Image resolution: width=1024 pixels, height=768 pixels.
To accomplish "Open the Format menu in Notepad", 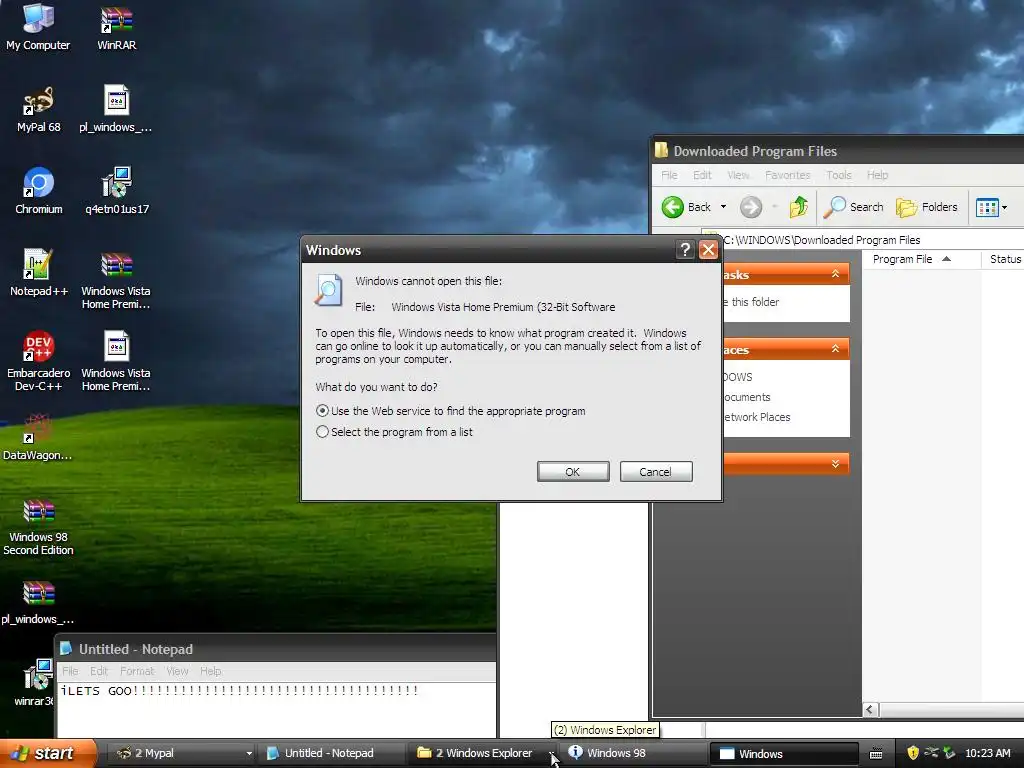I will pyautogui.click(x=136, y=671).
